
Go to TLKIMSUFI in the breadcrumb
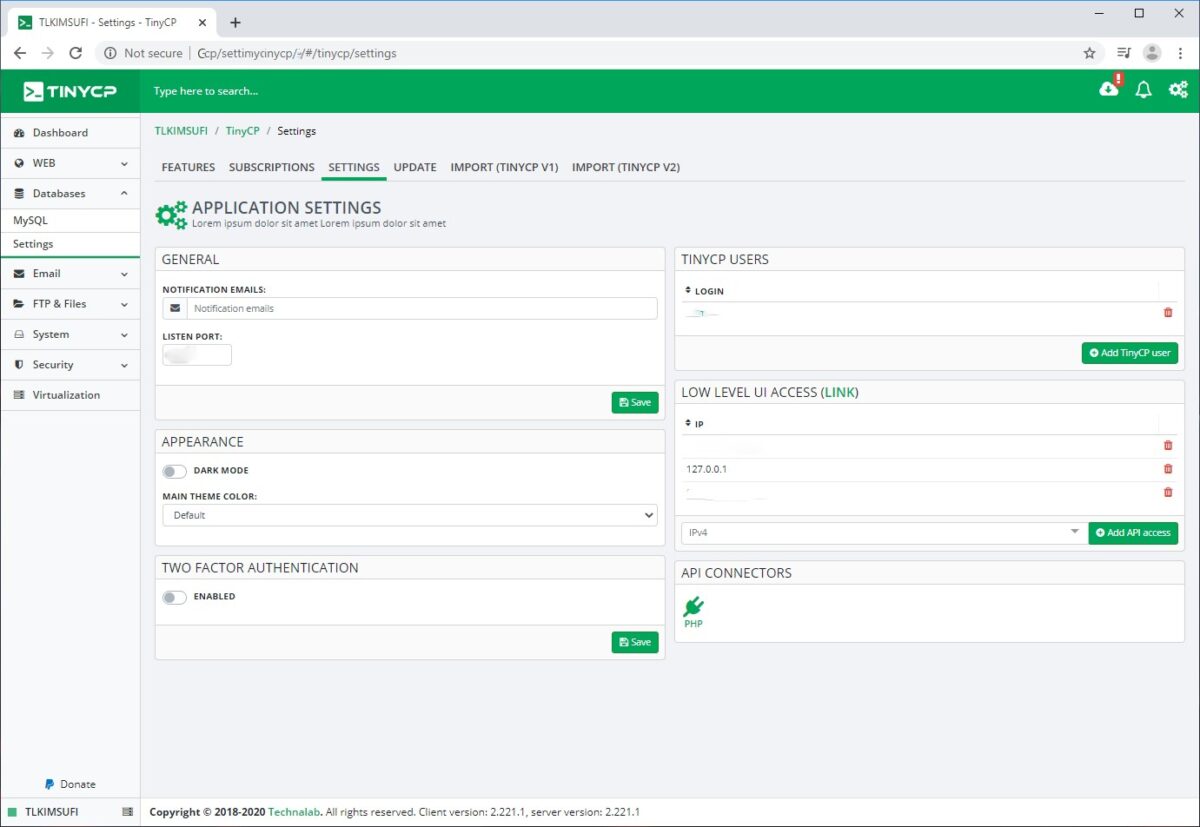pyautogui.click(x=181, y=131)
